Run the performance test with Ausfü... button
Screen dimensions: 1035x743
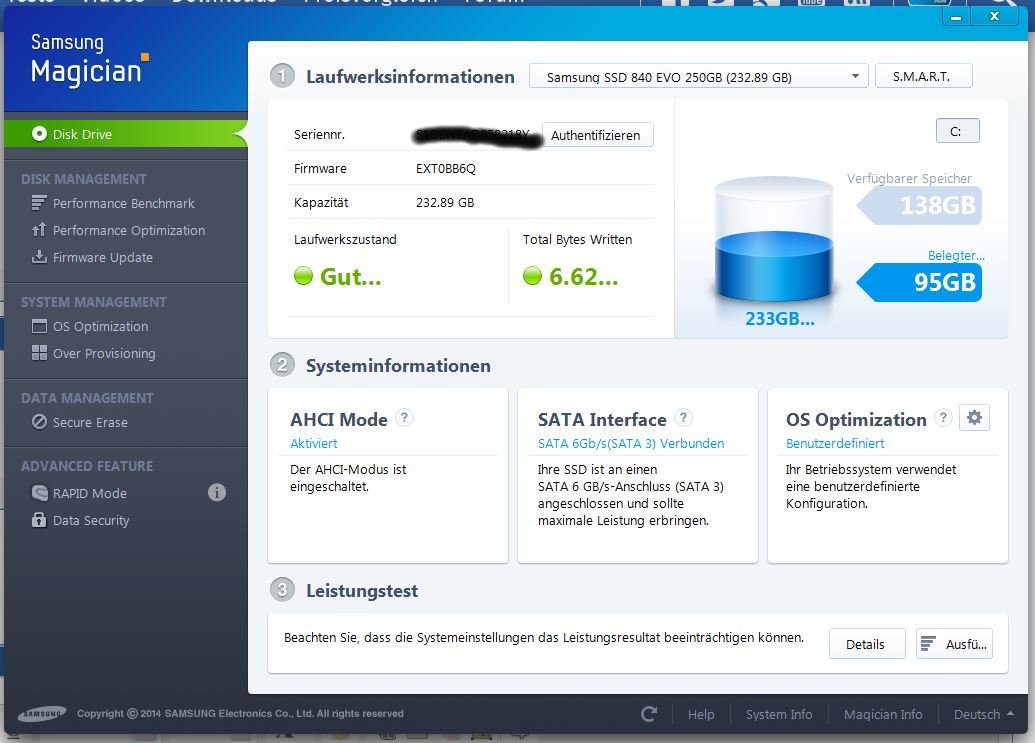pyautogui.click(x=954, y=644)
